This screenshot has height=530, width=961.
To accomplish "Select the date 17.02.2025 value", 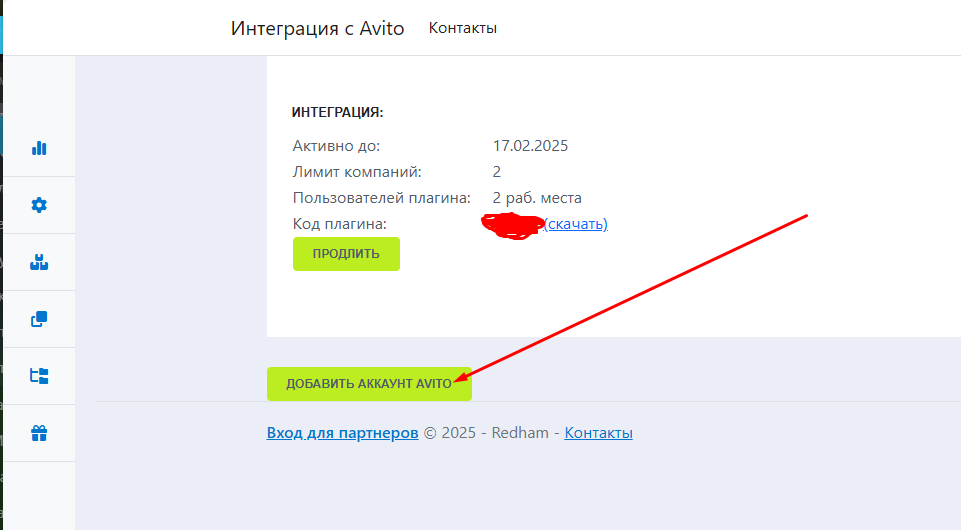I will tap(530, 146).
